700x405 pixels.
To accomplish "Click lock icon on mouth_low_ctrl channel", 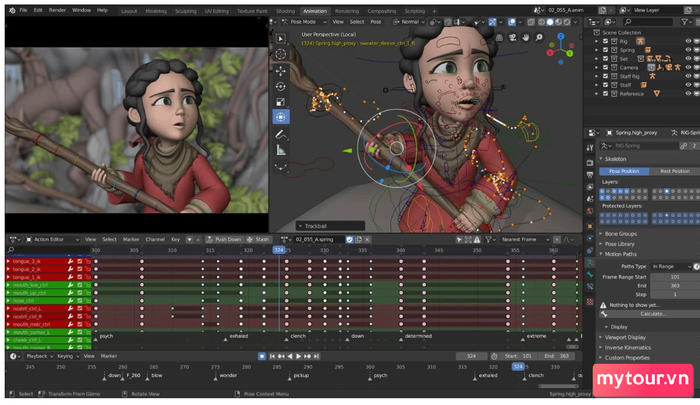I will point(88,285).
